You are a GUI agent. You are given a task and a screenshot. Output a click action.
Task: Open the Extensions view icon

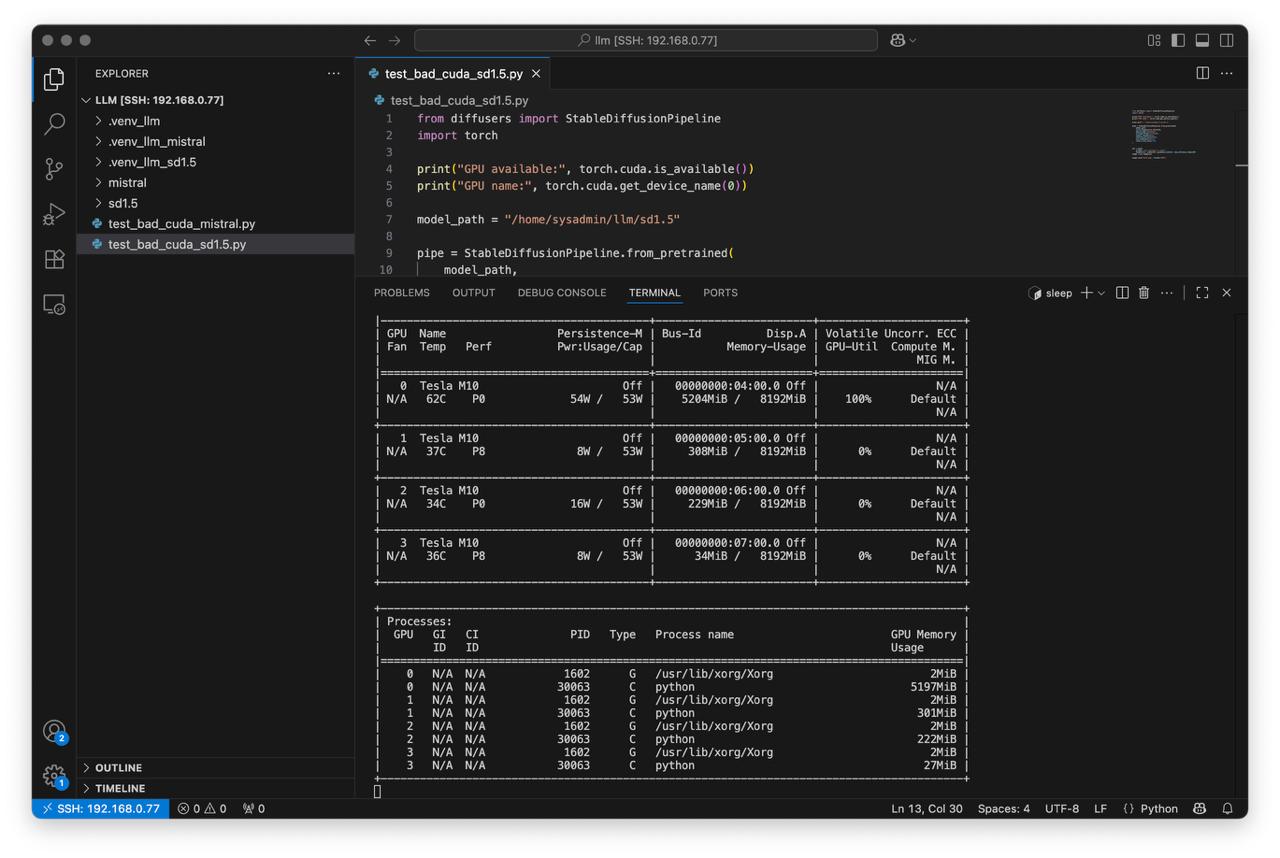(54, 259)
